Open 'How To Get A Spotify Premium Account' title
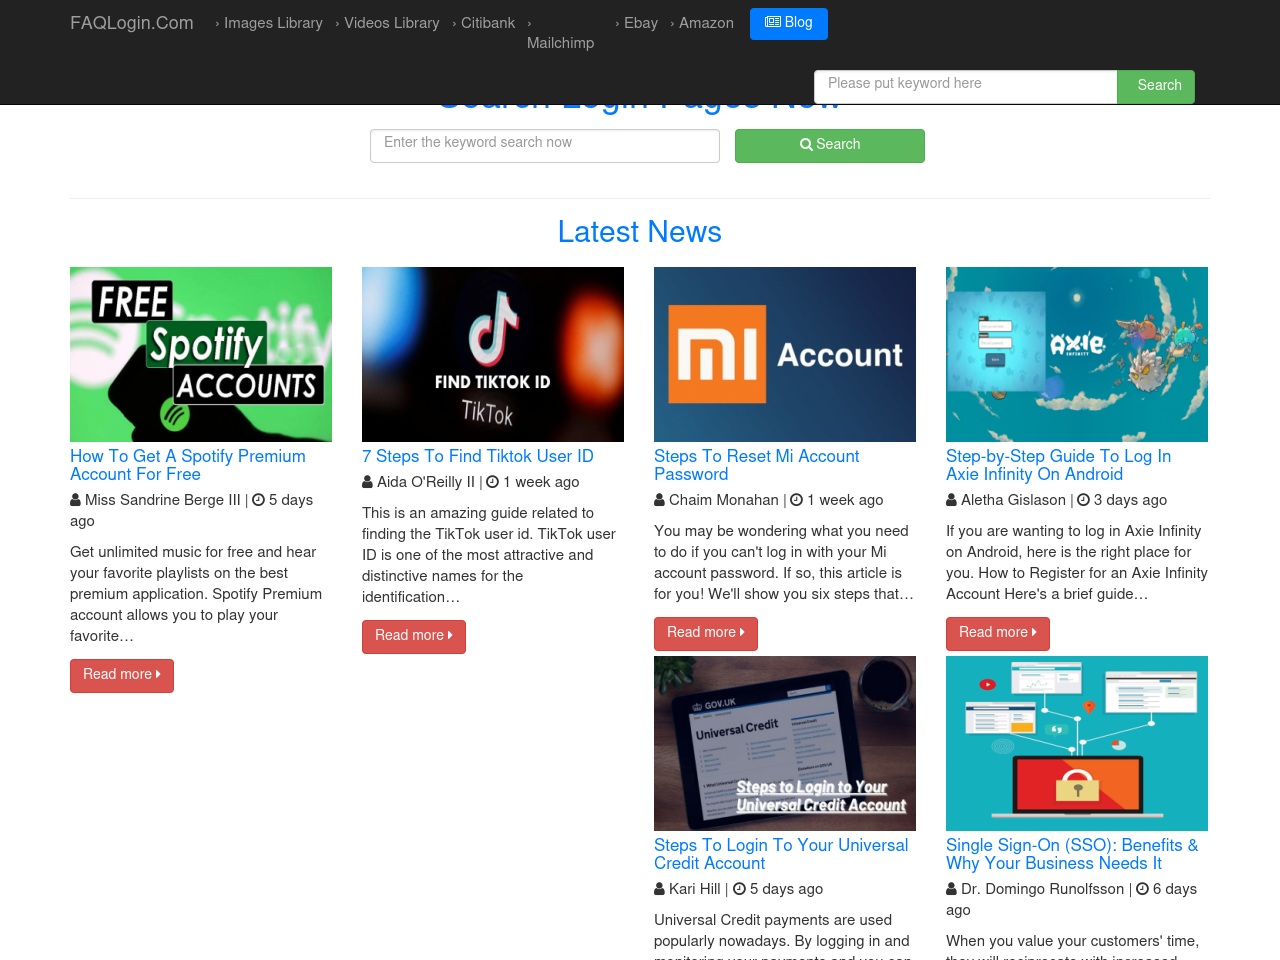Screen dimensions: 1280x960 (188, 465)
